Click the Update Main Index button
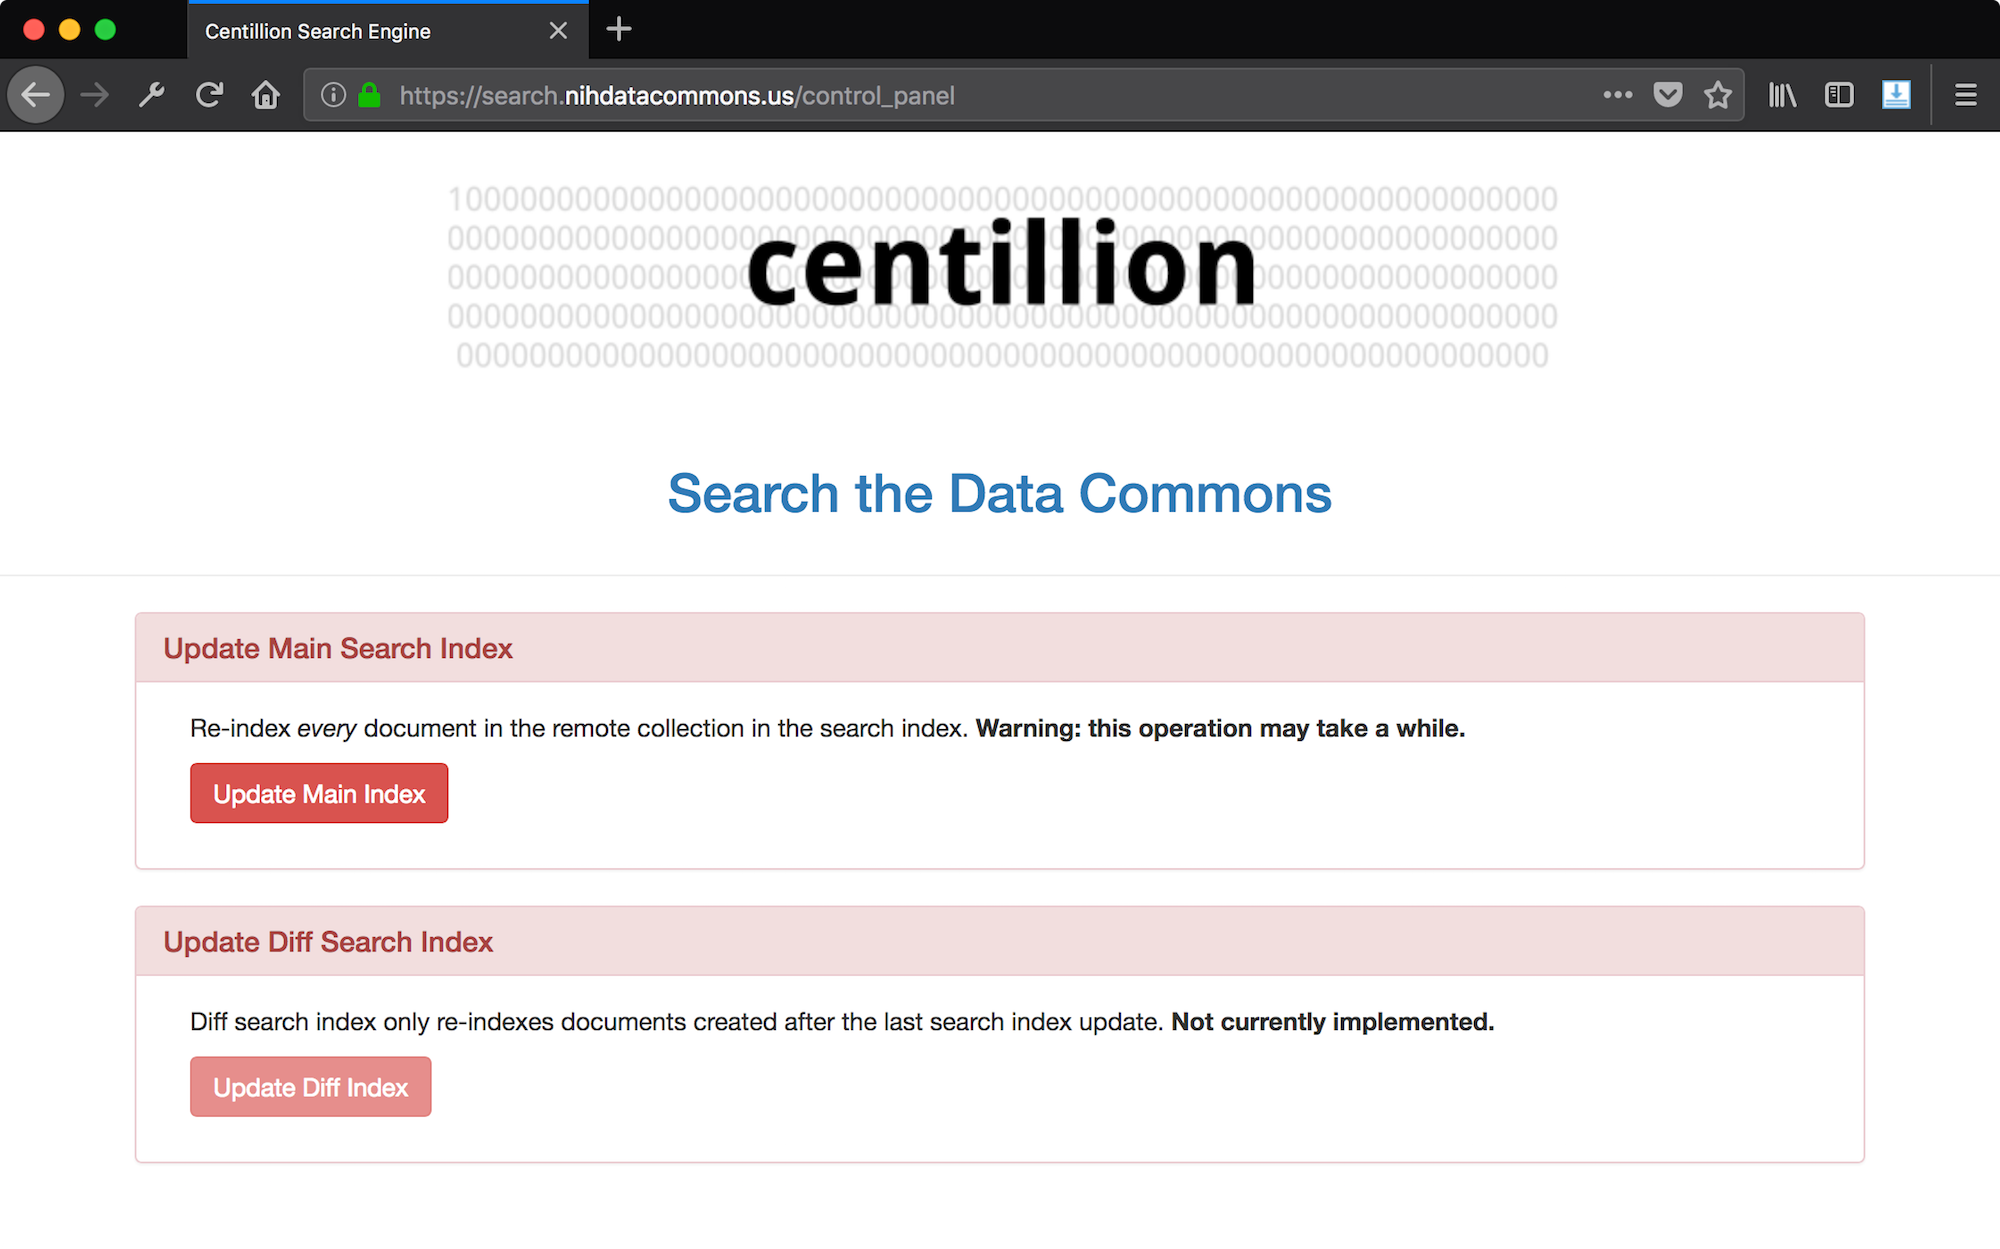 [319, 794]
